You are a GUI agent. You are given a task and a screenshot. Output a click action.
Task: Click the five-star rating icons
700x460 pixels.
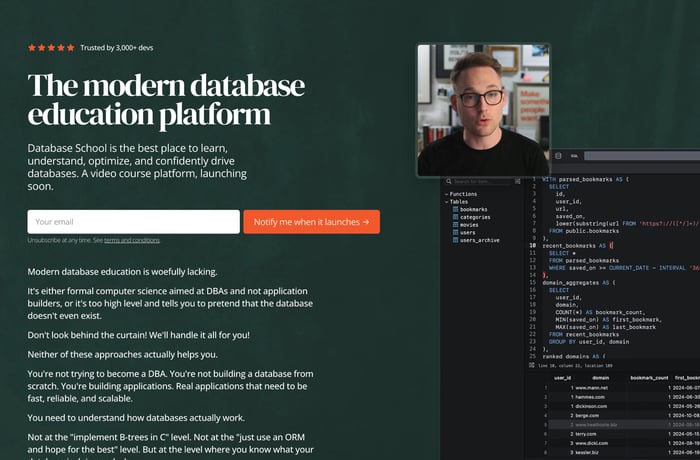coord(51,48)
